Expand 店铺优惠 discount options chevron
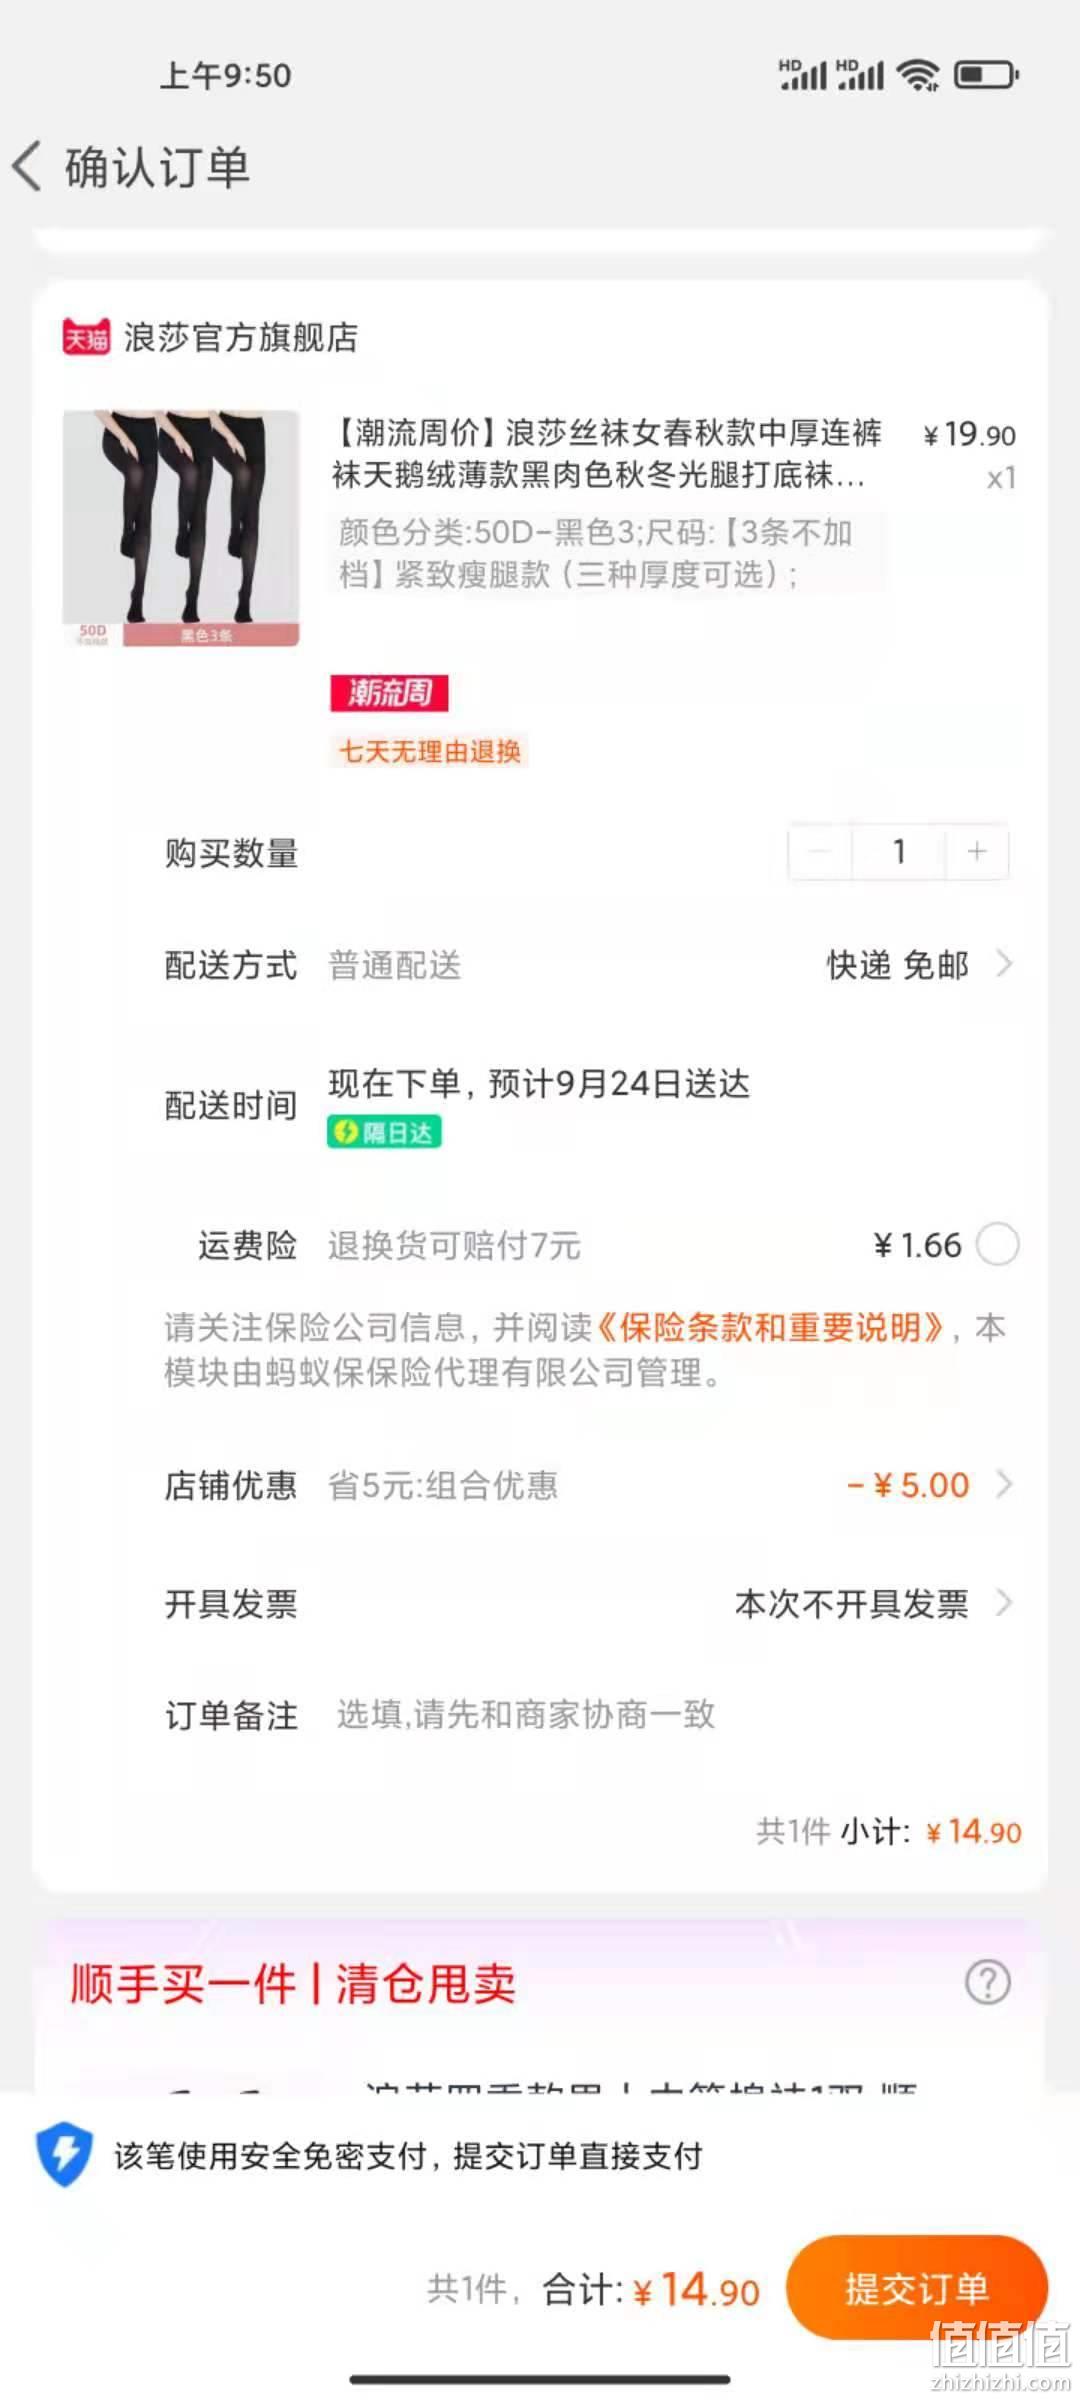Screen dimensions: 1080x2400 tap(1004, 1484)
